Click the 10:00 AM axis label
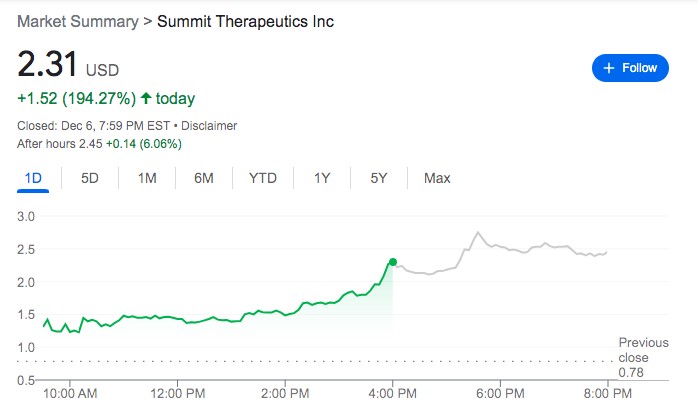Image resolution: width=698 pixels, height=420 pixels. (70, 393)
